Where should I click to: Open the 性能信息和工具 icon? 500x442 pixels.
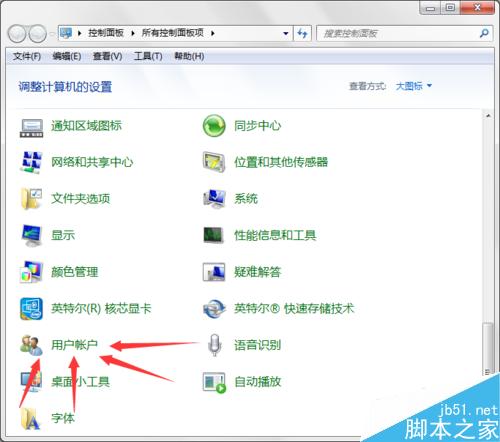213,235
